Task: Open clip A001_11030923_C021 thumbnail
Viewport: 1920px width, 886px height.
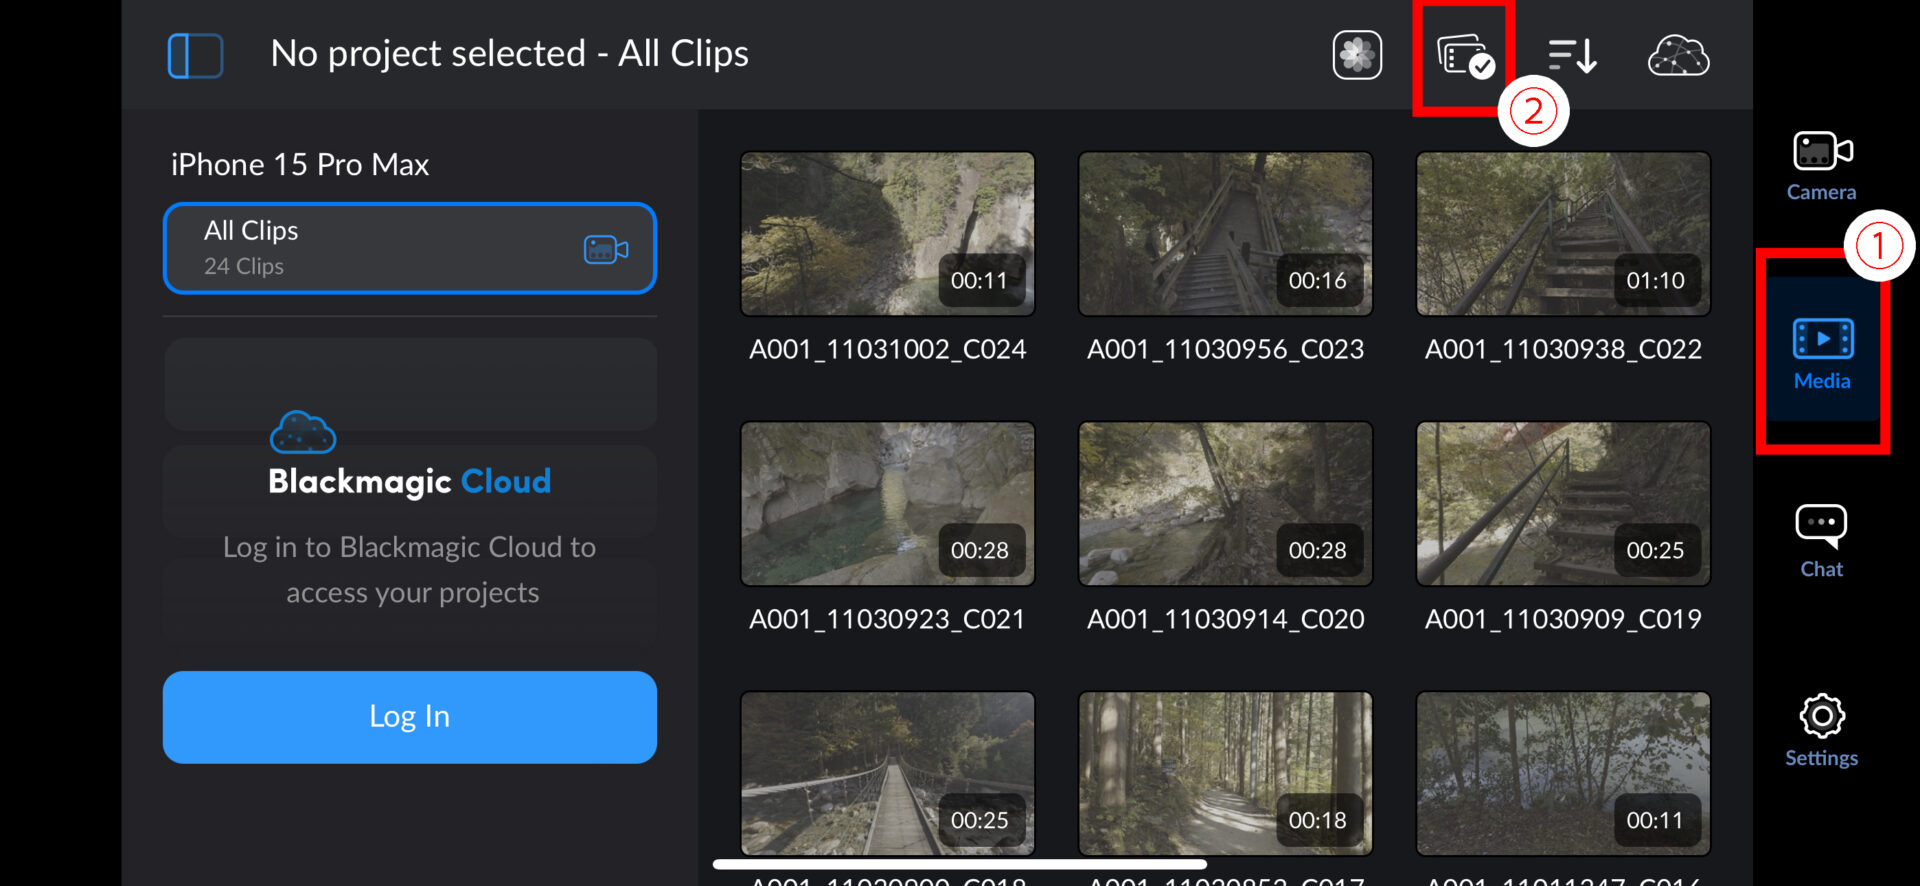Action: [x=887, y=504]
